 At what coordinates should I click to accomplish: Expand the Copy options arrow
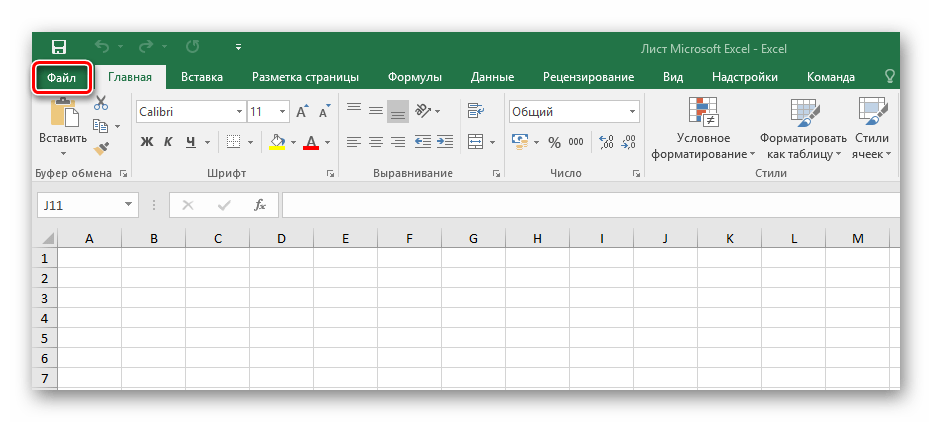(x=117, y=126)
